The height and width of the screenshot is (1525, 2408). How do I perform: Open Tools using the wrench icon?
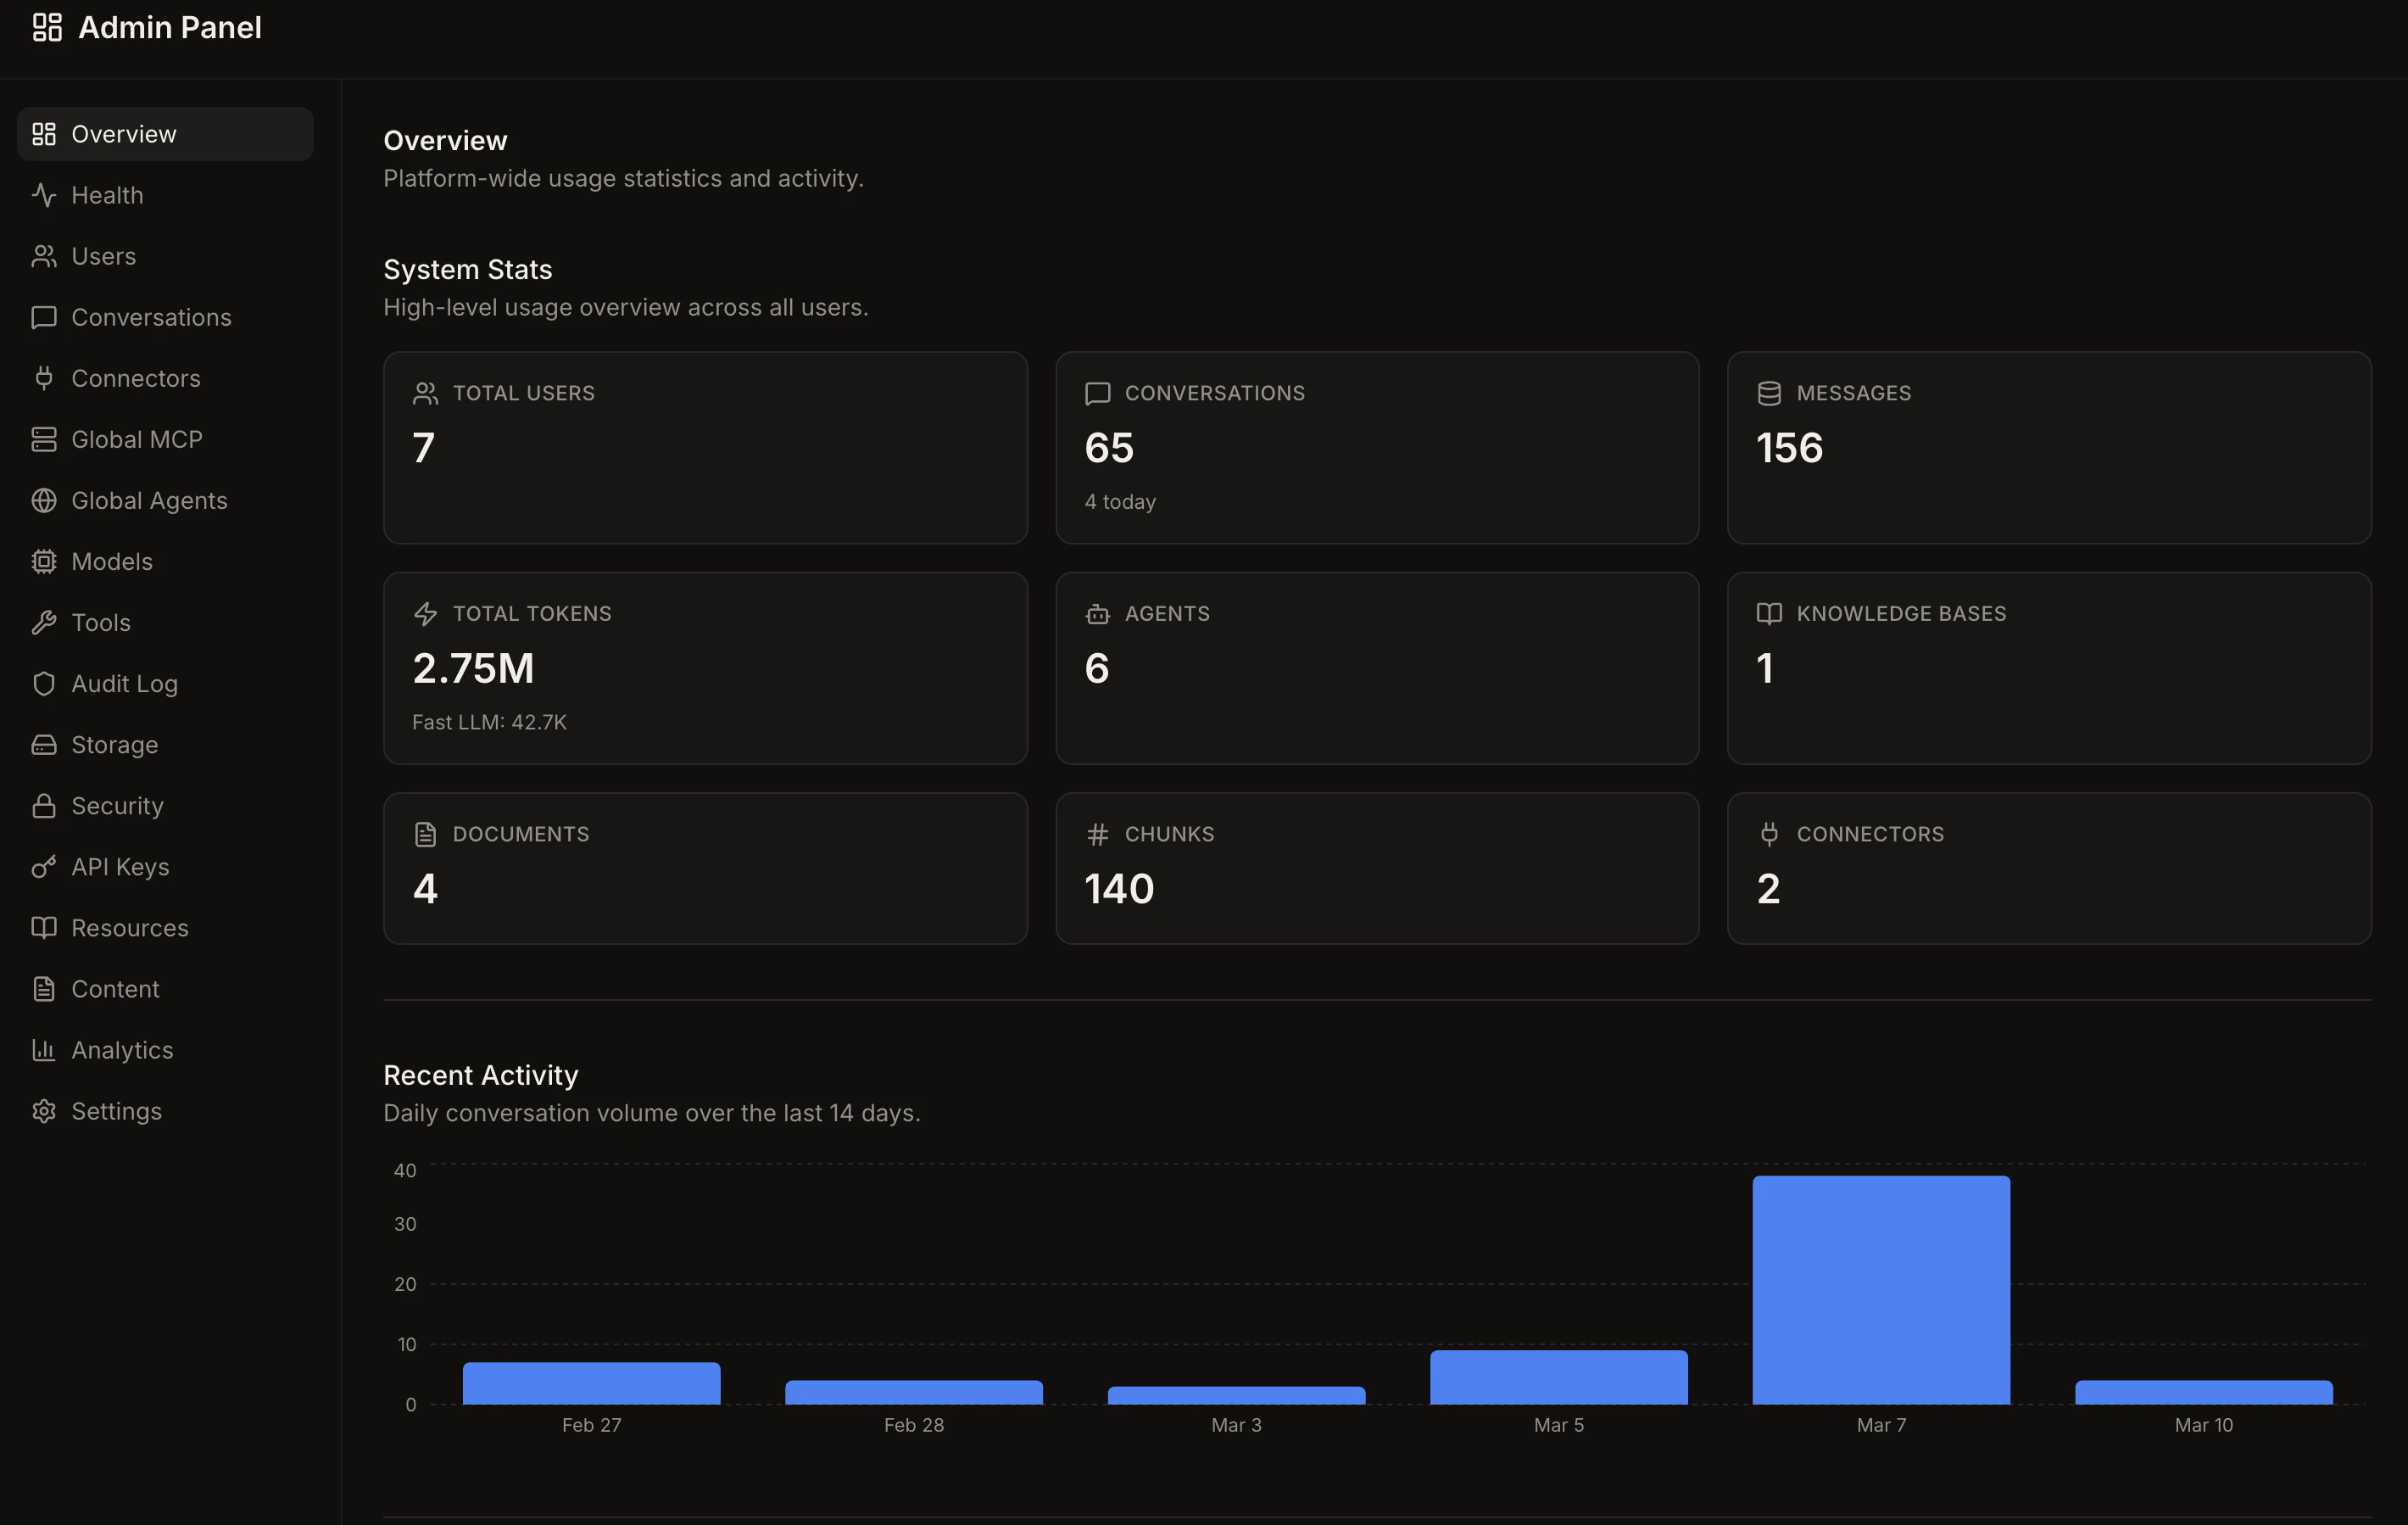44,622
